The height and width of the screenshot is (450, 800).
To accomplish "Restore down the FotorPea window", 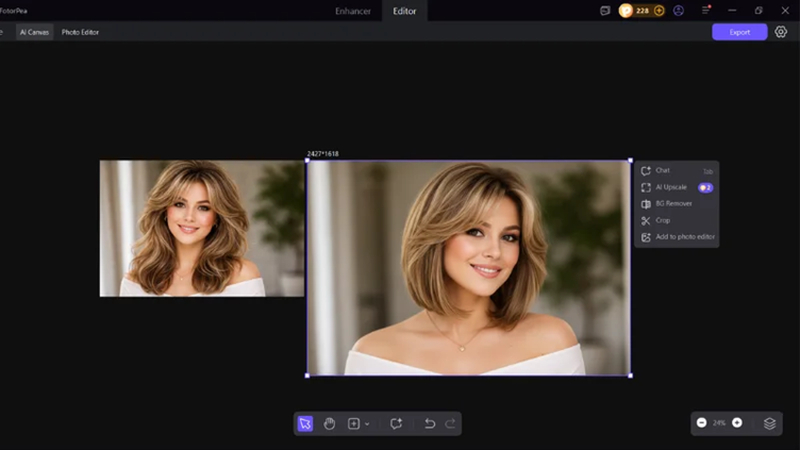I will (x=759, y=10).
